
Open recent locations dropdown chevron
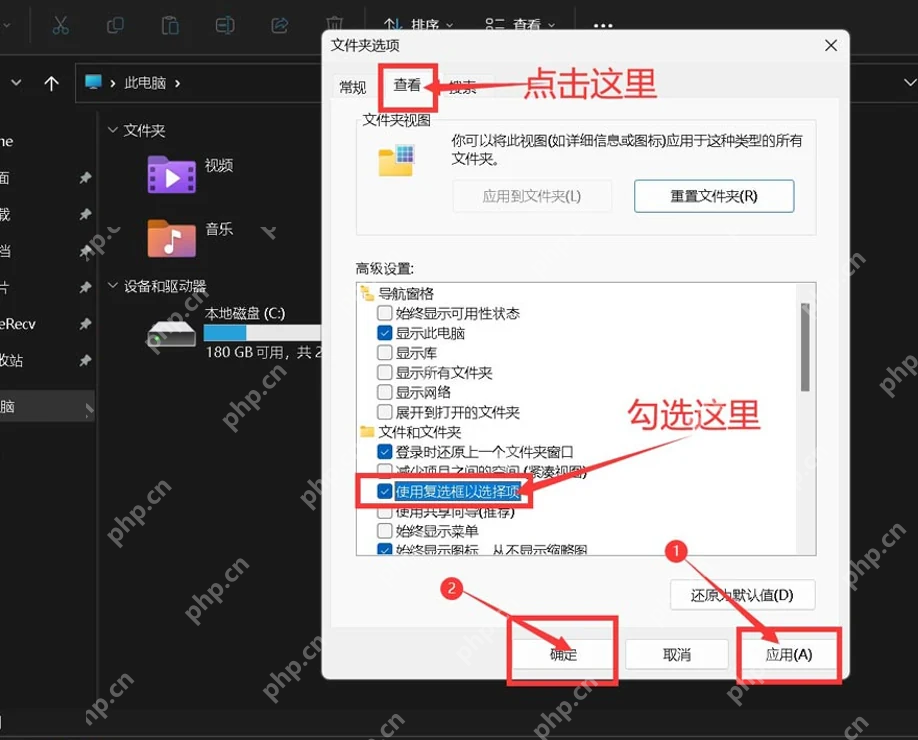16,83
